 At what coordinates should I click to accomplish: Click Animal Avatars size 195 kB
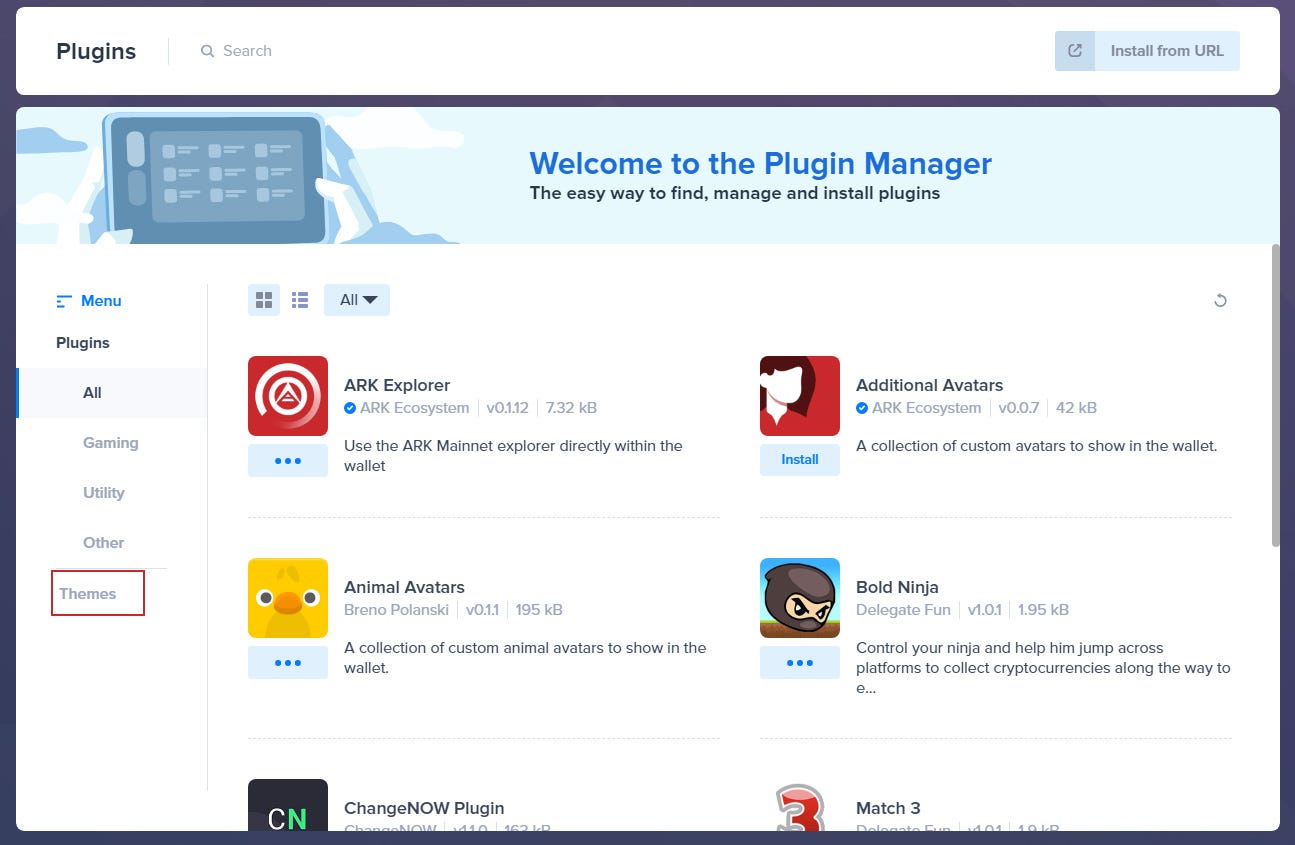539,610
